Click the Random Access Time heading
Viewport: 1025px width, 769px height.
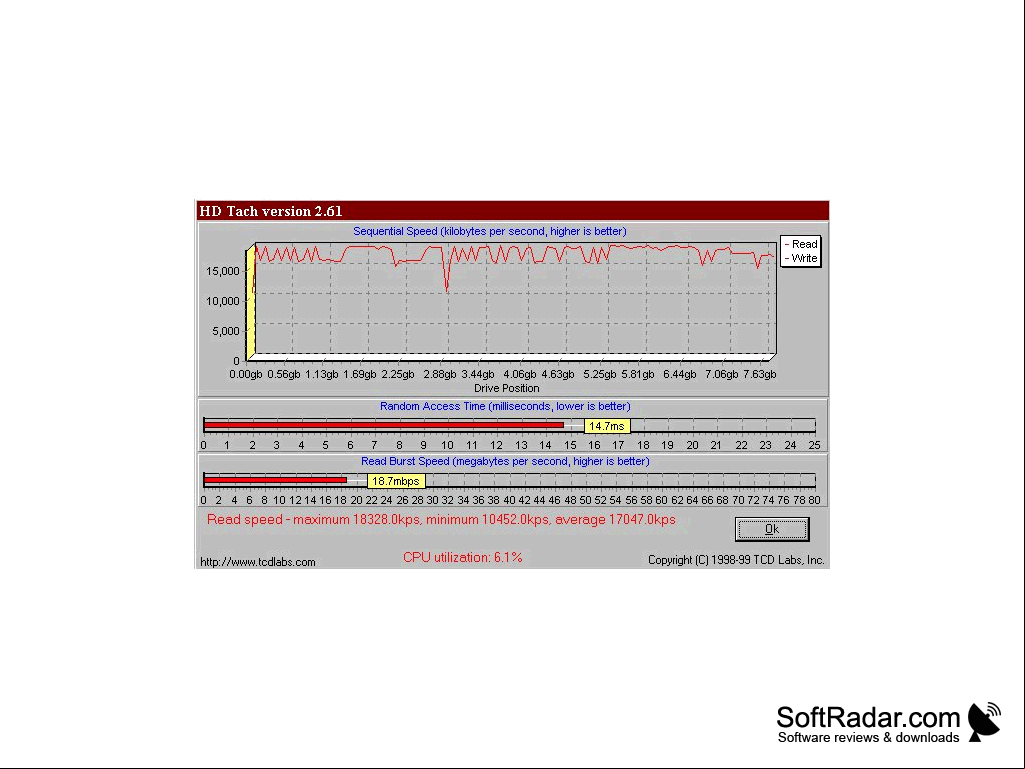click(x=505, y=406)
